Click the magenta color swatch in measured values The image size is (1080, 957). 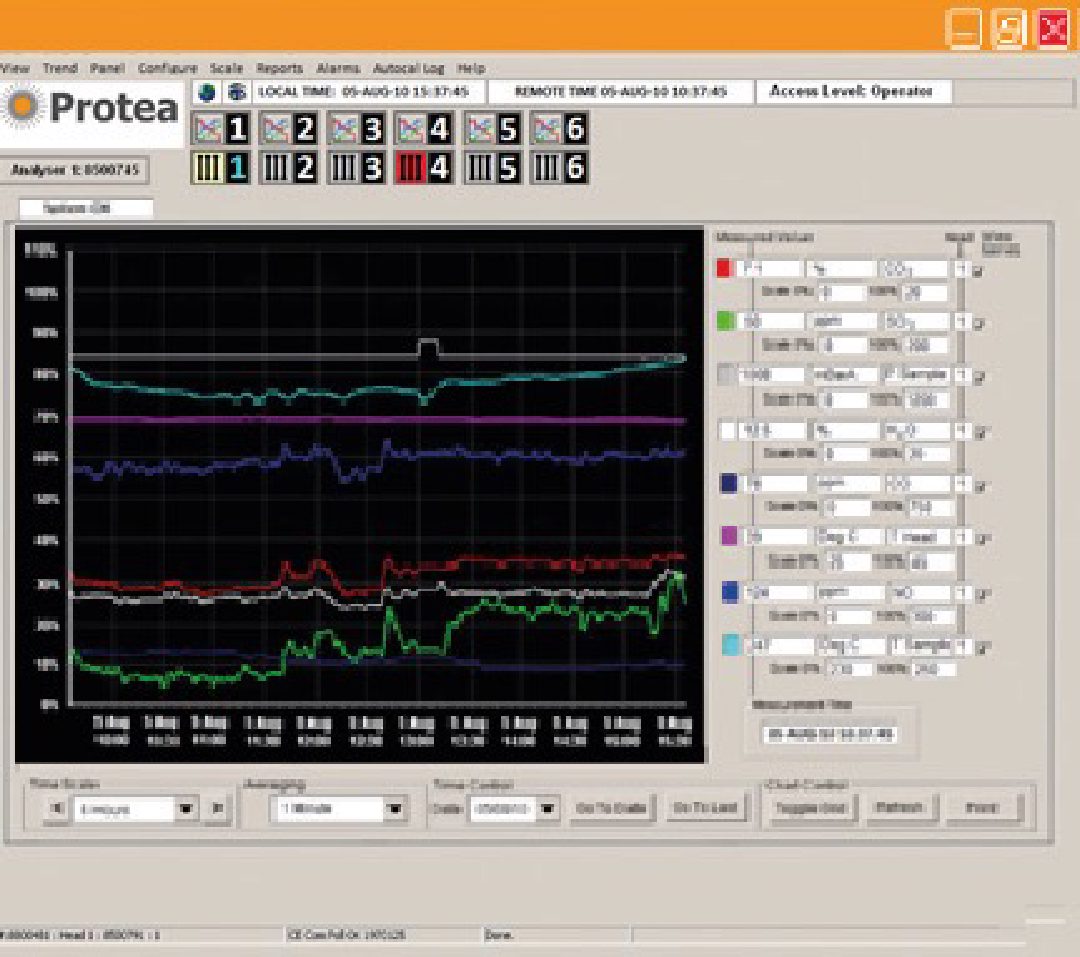729,537
